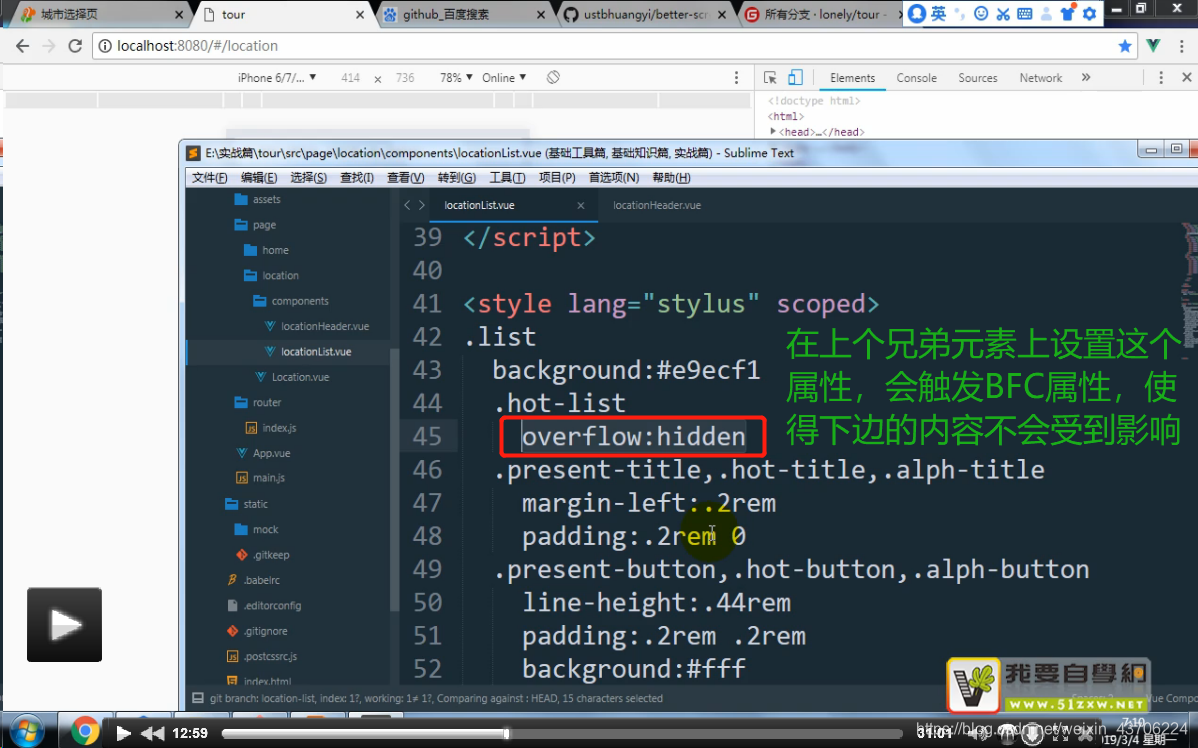
Task: Collapse the router folder in sidebar
Action: coord(257,402)
